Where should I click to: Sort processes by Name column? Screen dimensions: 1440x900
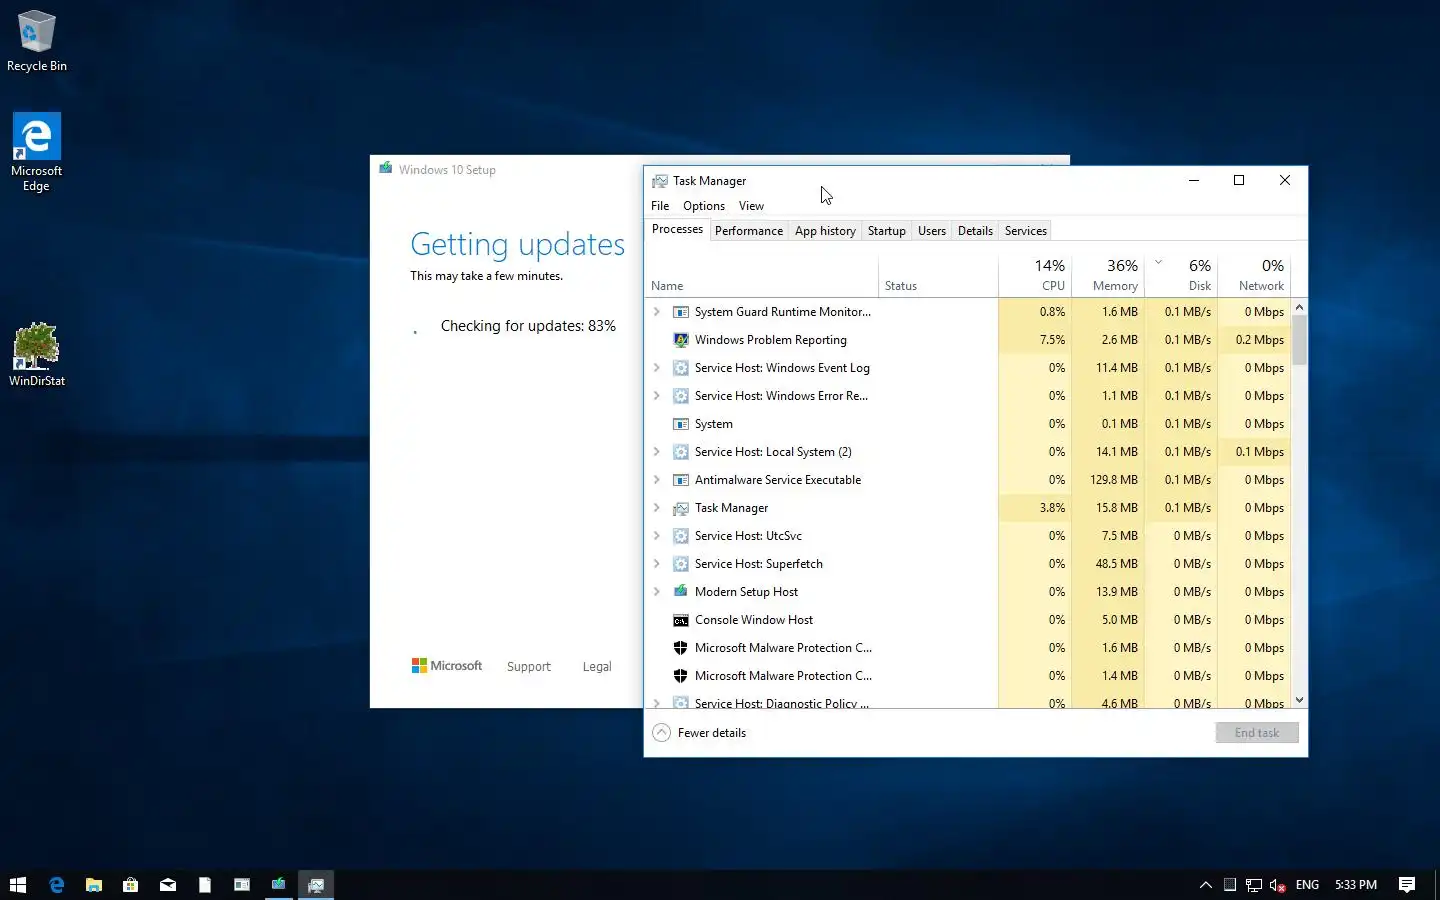click(762, 275)
